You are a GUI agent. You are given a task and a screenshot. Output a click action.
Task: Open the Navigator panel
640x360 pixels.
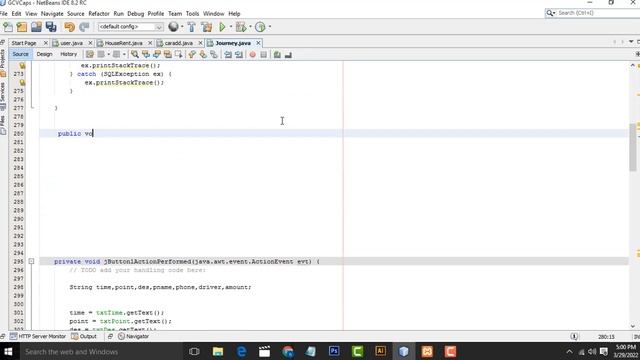pos(133,336)
